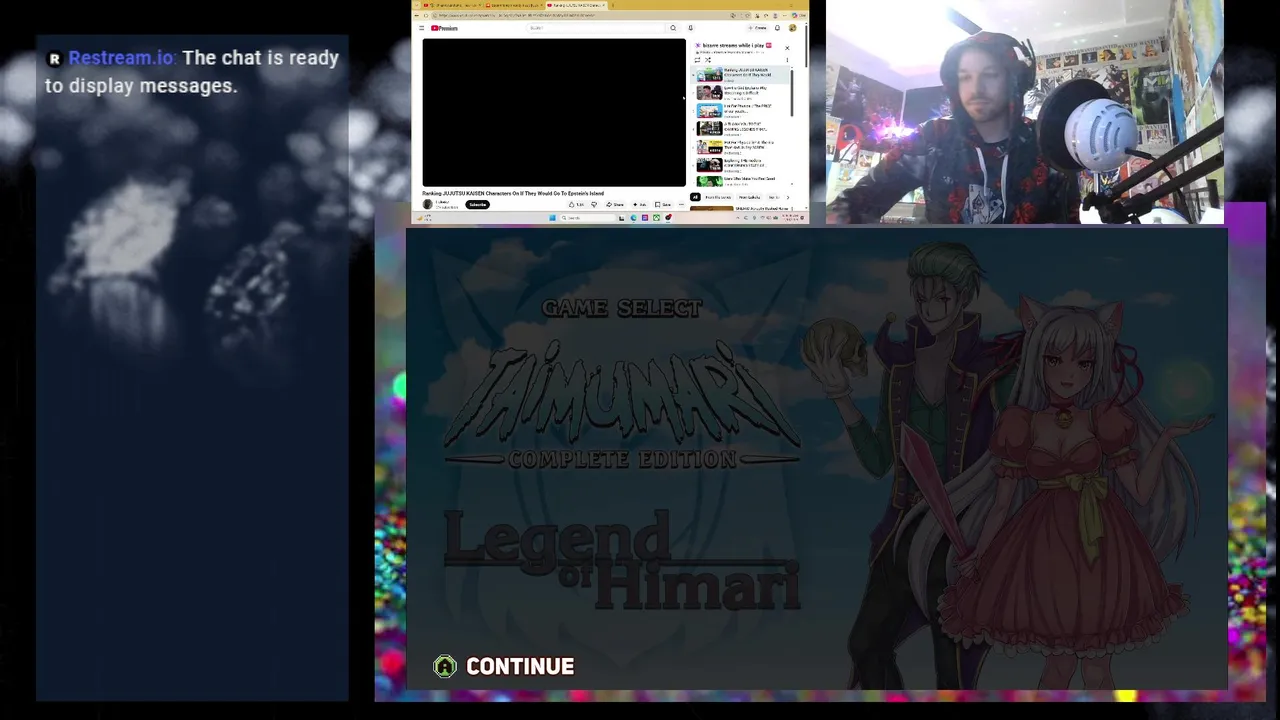Viewport: 1280px width, 720px height.
Task: Save the video to a playlist
Action: (x=662, y=204)
